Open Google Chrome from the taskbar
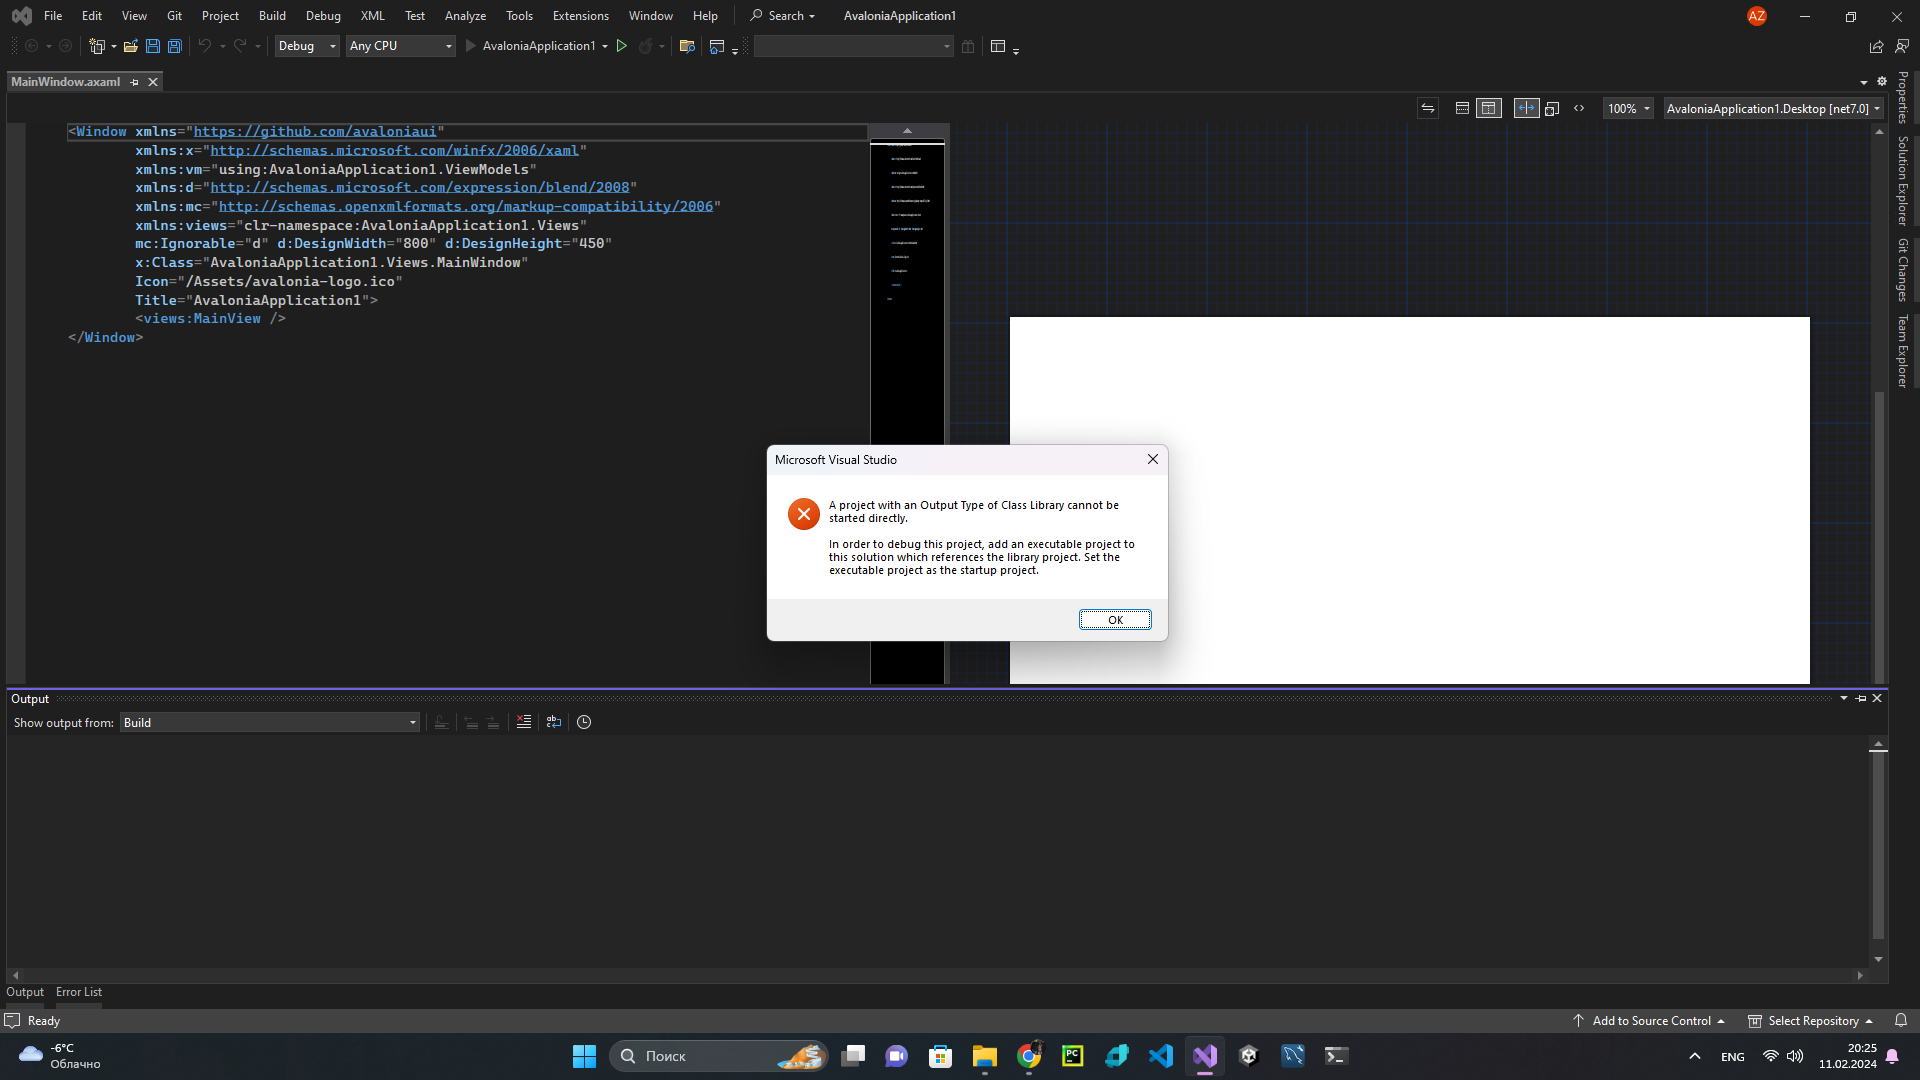The width and height of the screenshot is (1920, 1080). tap(1029, 1056)
